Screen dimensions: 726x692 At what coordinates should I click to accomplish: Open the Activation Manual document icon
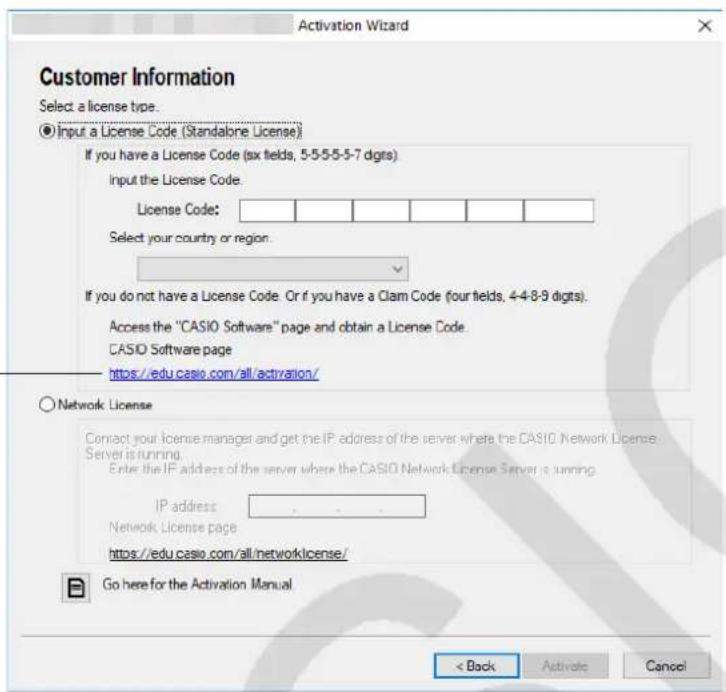coord(76,587)
